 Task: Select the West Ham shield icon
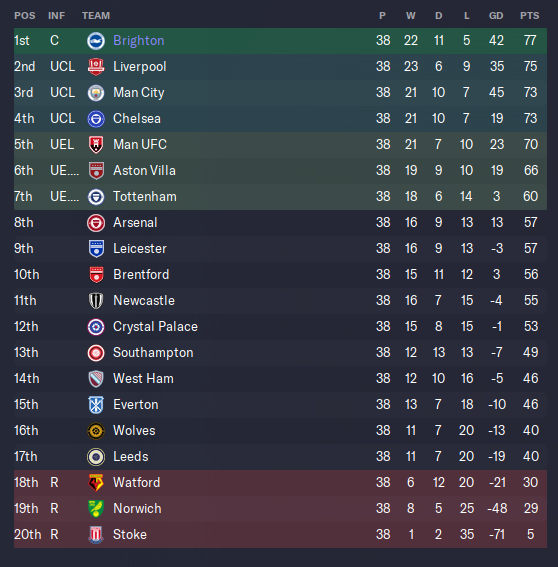pyautogui.click(x=96, y=379)
